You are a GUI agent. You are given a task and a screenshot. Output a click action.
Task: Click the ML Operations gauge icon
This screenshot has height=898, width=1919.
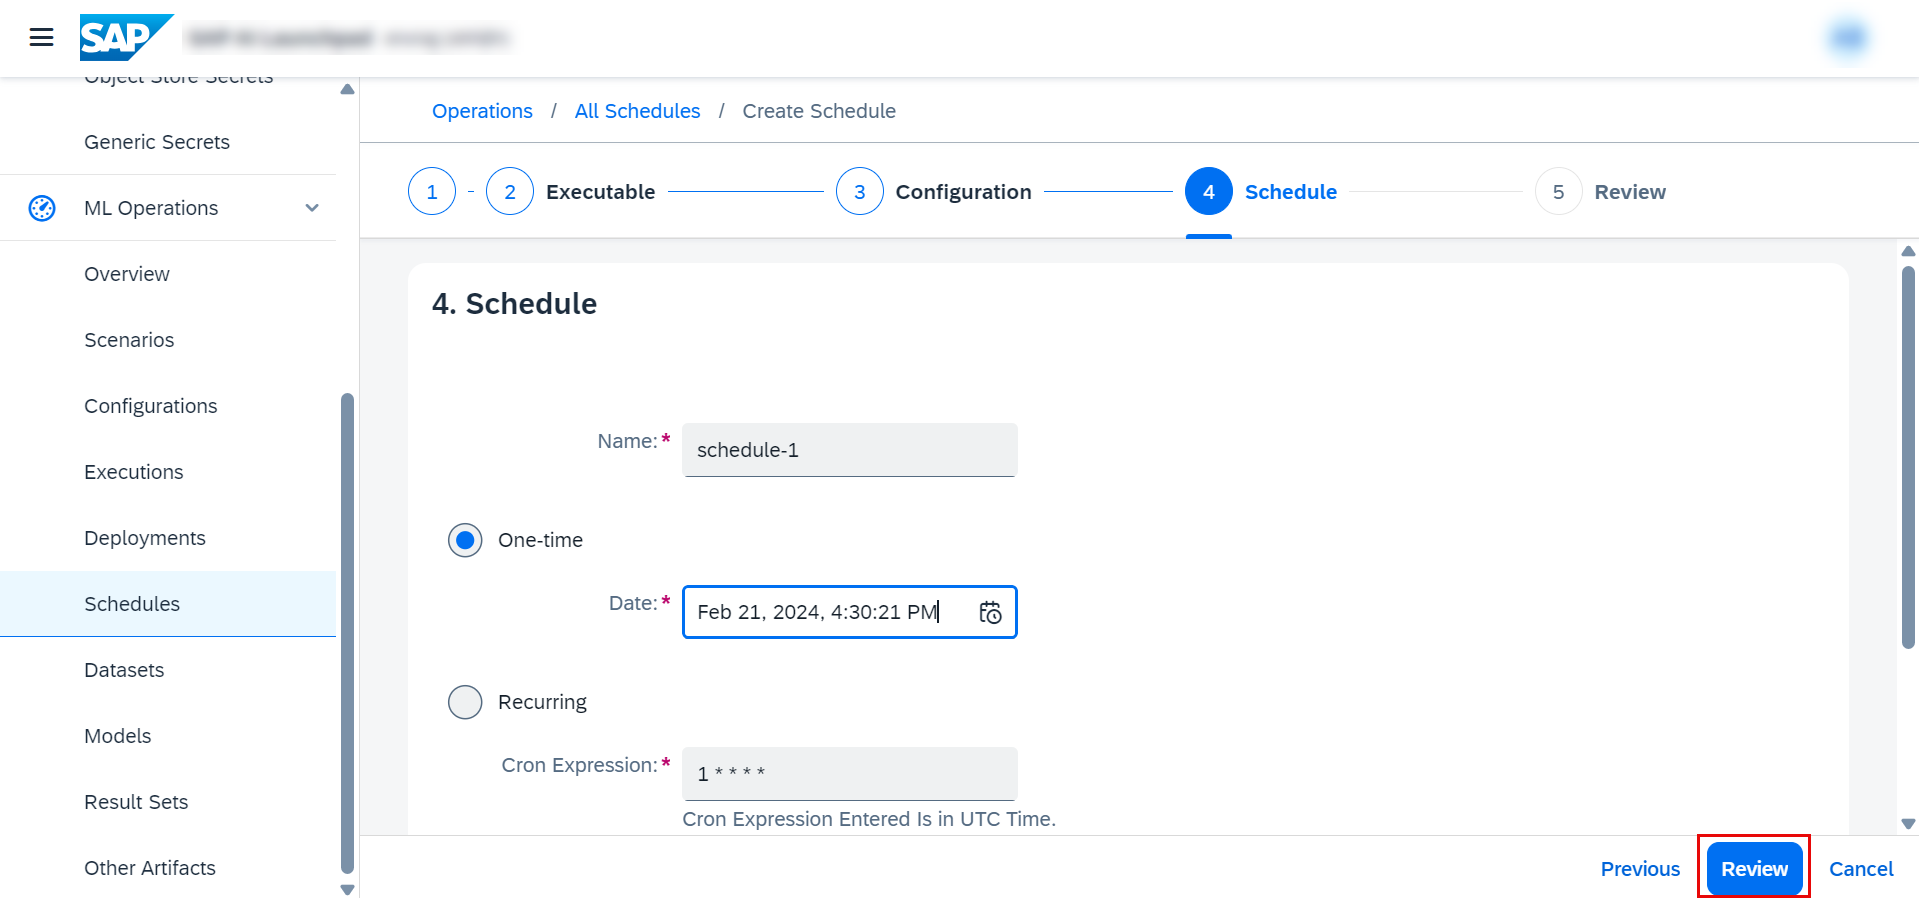tap(42, 208)
